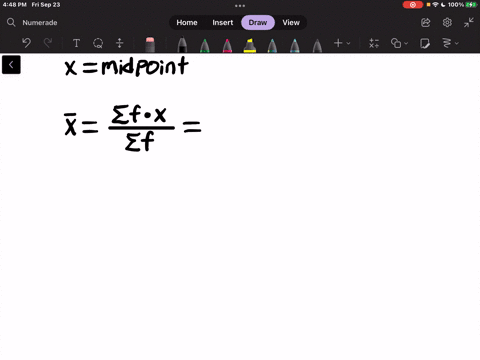The image size is (480, 360).
Task: Open the three-dot multitasking menu
Action: [x=240, y=6]
